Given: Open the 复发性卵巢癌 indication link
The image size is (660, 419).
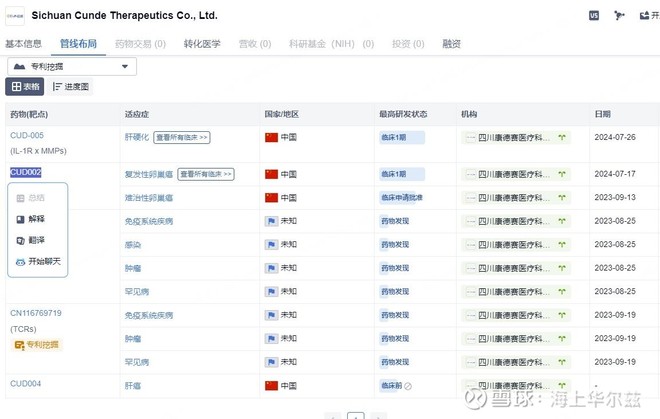Looking at the screenshot, I should [149, 174].
